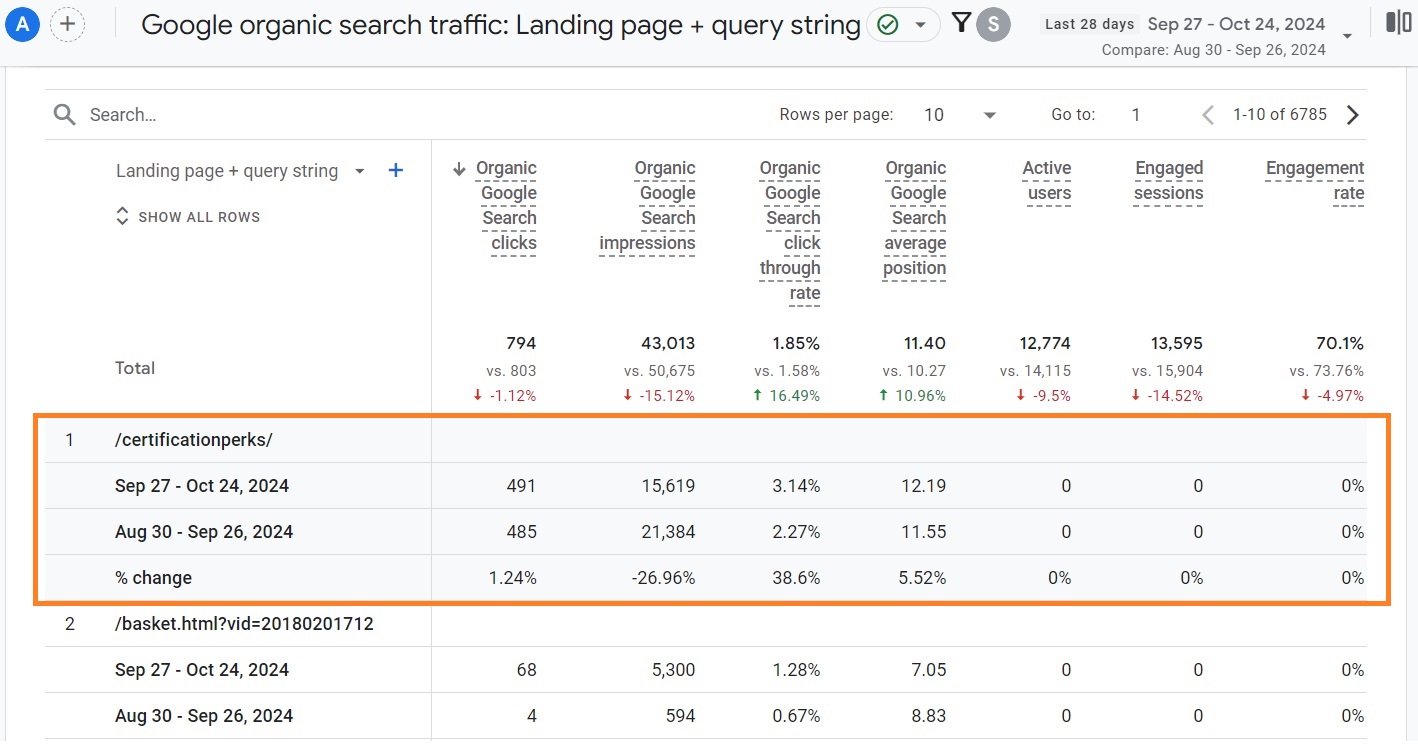The width and height of the screenshot is (1418, 744).
Task: Click the edit comparisons icon top right
Action: tap(1398, 20)
